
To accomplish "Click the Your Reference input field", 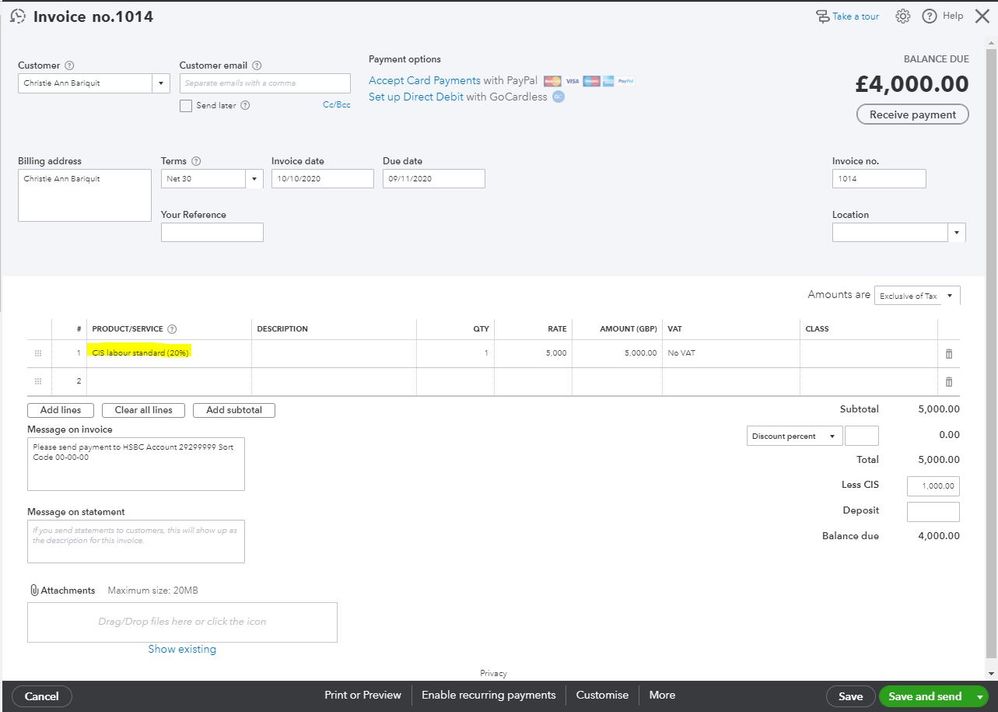I will coord(212,232).
